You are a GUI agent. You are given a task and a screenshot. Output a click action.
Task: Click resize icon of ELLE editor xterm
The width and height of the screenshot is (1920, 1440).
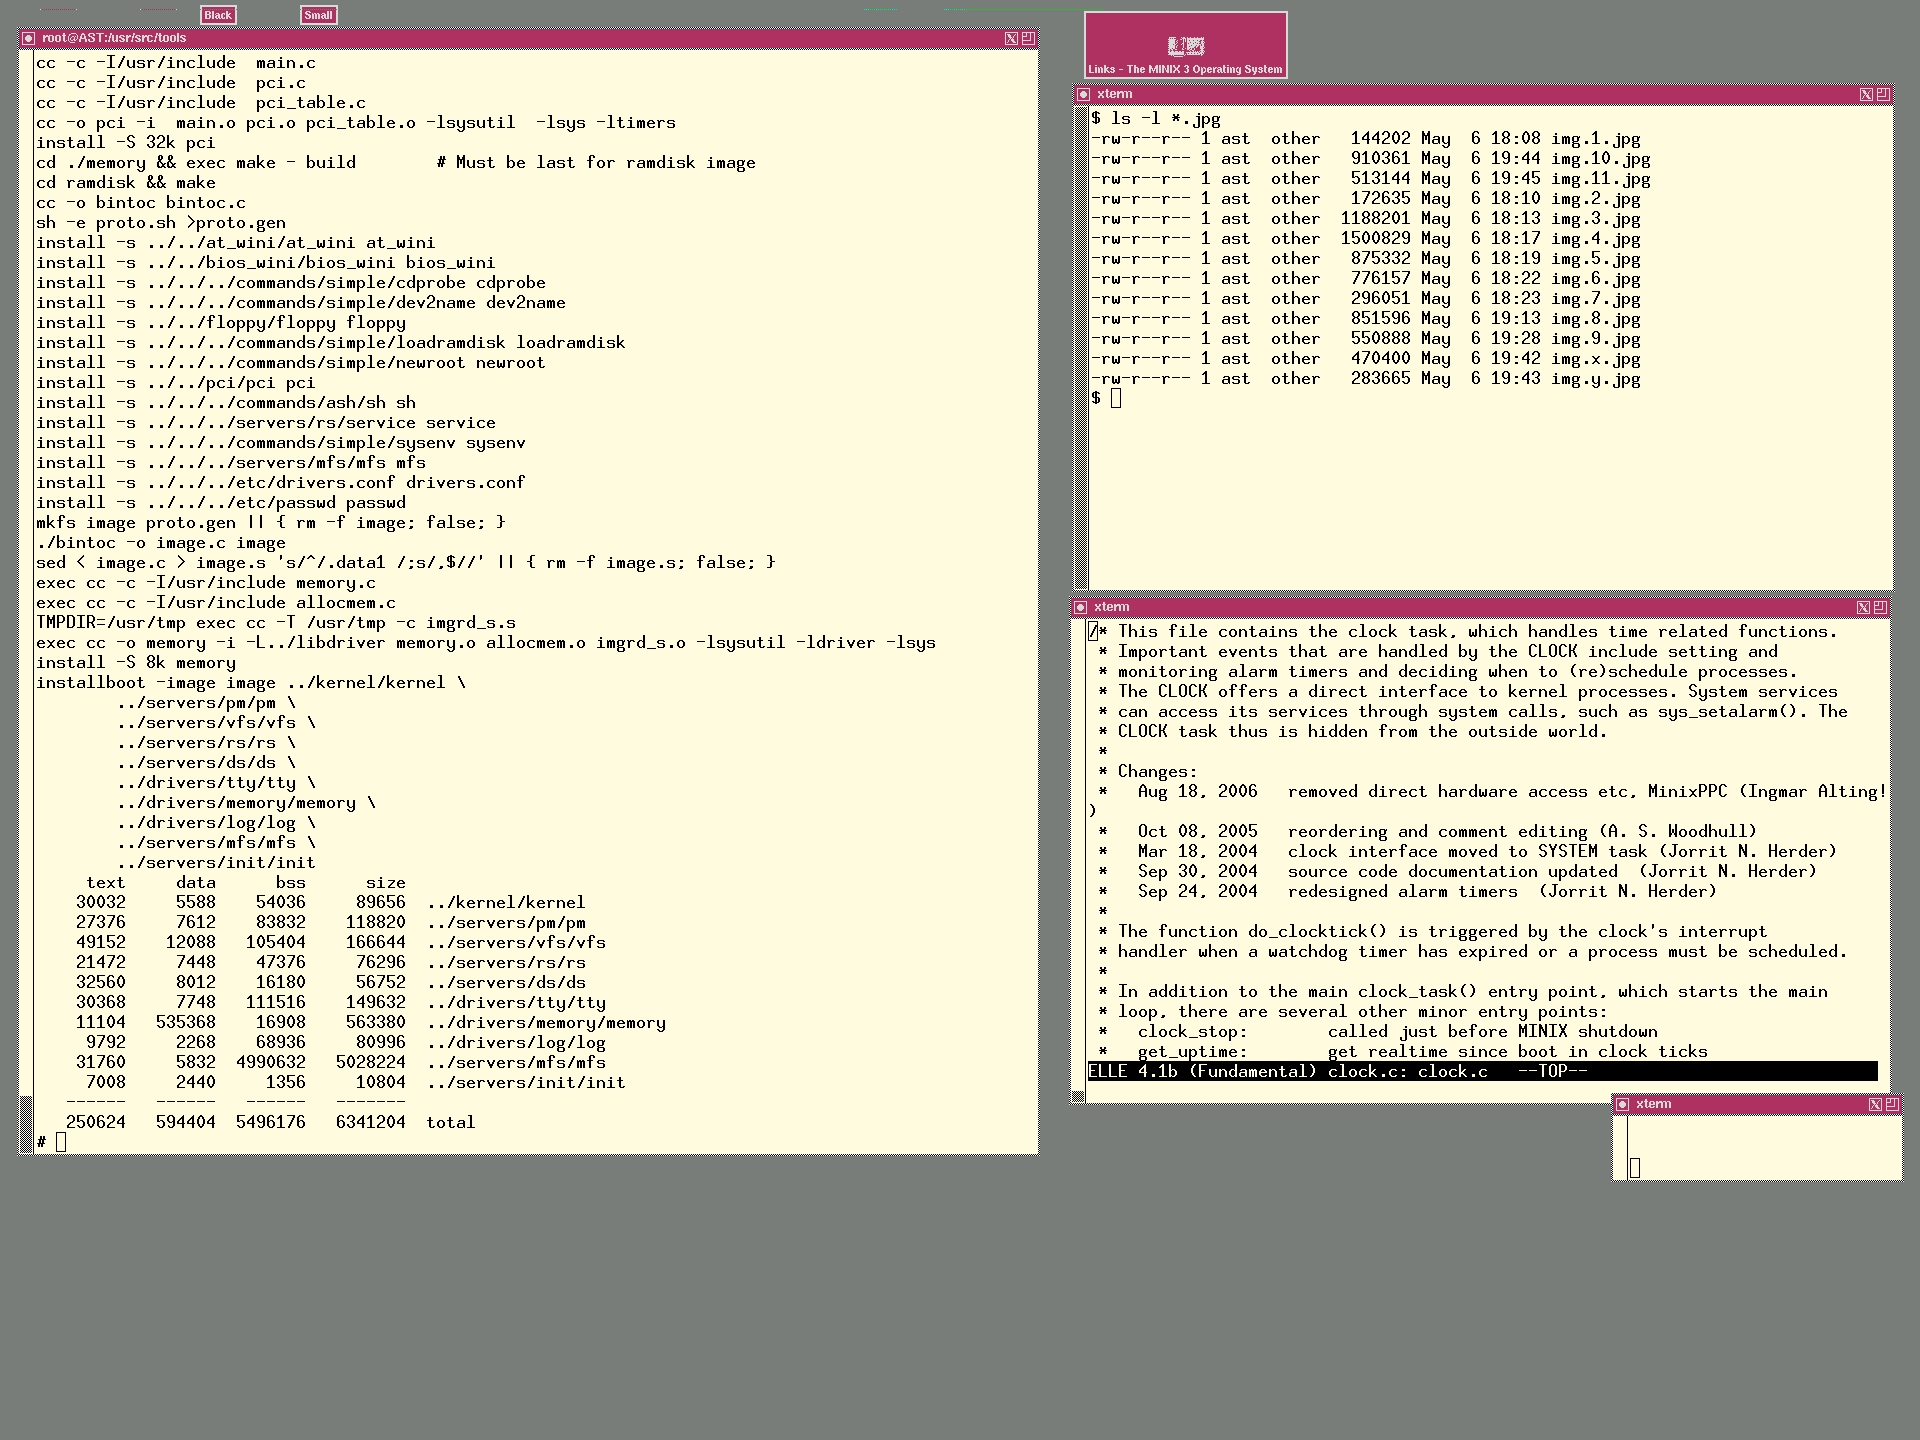pos(1880,607)
